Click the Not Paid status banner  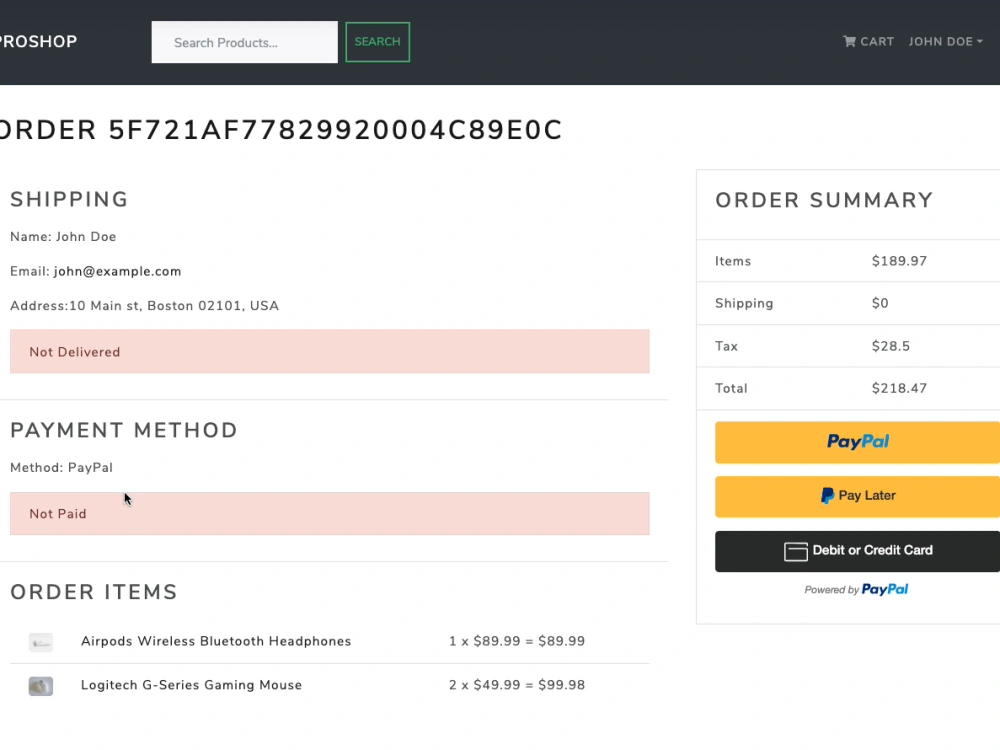(x=330, y=513)
